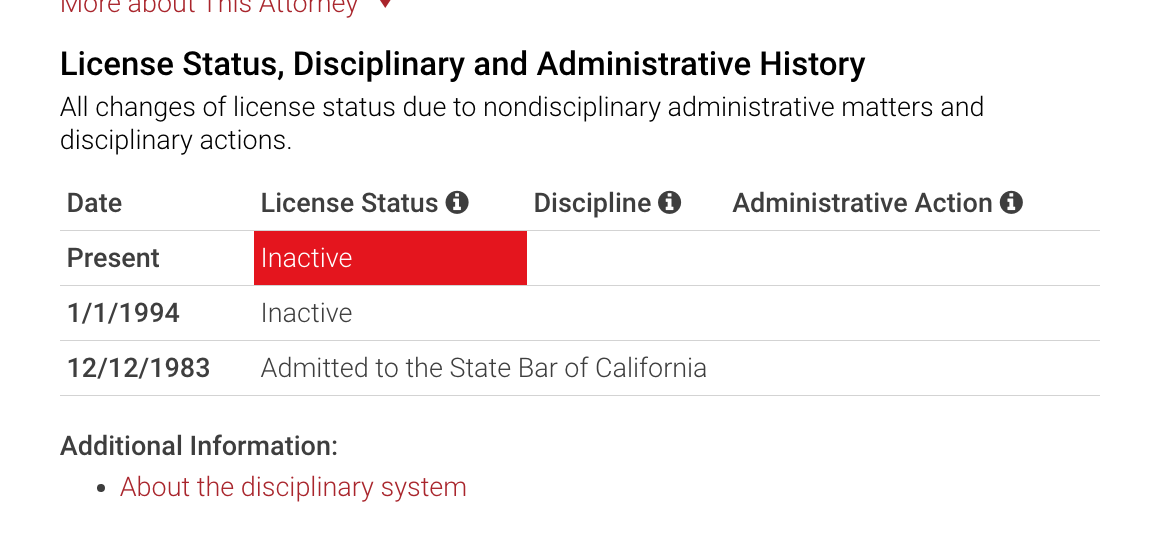The image size is (1149, 533).
Task: Select the 1/1/1994 date entry
Action: click(x=123, y=313)
